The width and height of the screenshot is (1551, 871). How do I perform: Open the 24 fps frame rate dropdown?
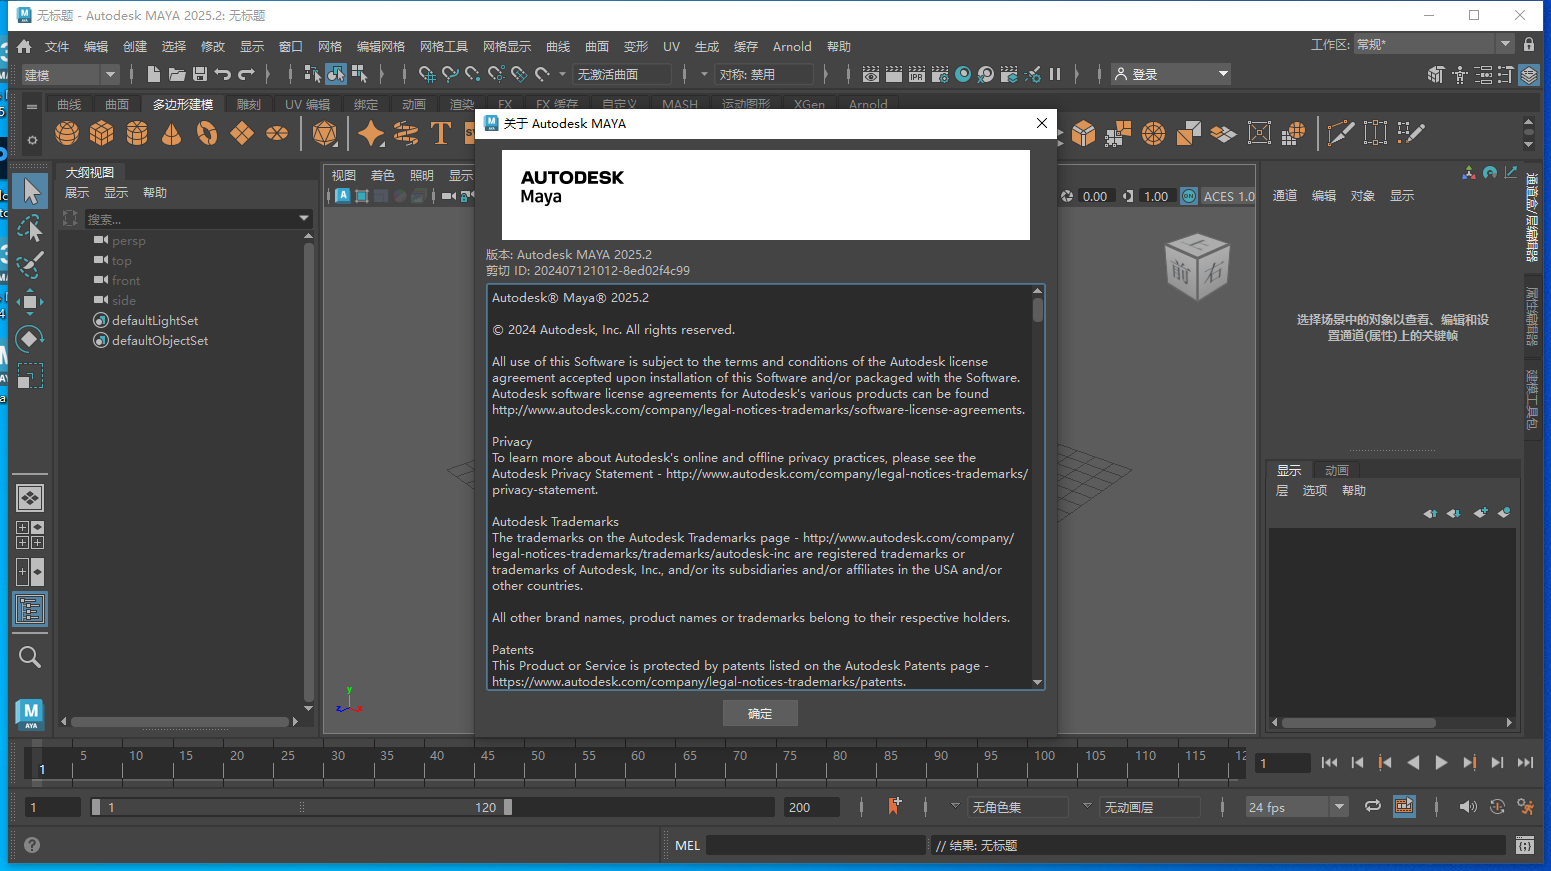(x=1297, y=807)
